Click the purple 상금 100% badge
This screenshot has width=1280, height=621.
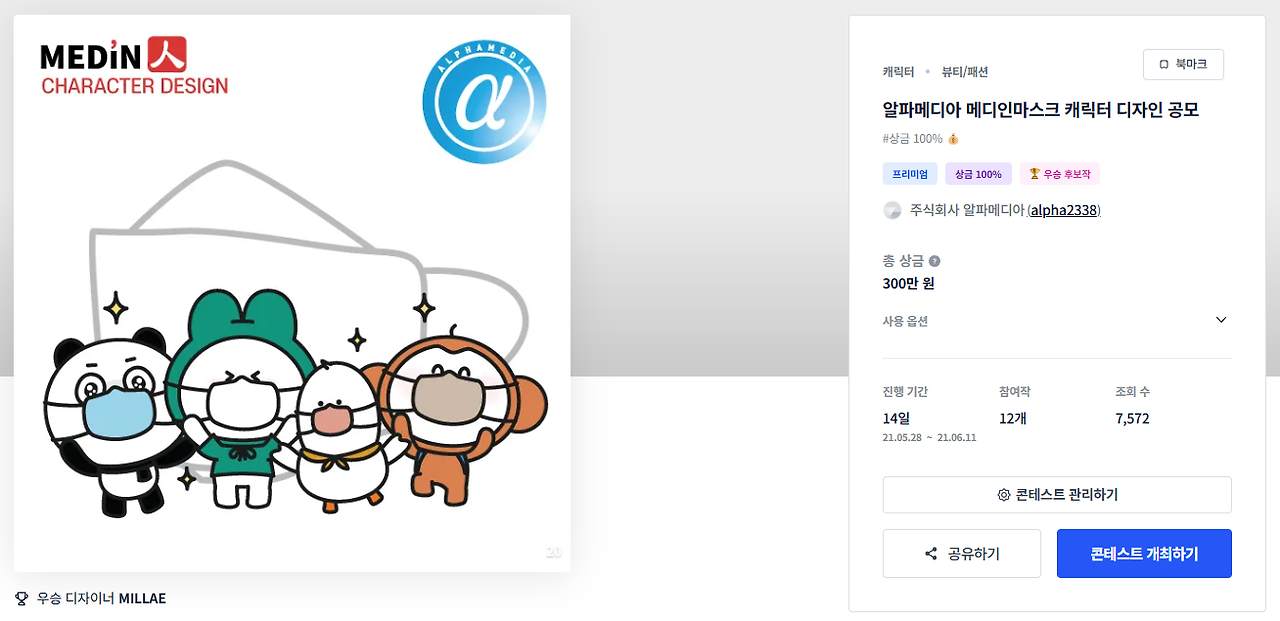click(978, 174)
